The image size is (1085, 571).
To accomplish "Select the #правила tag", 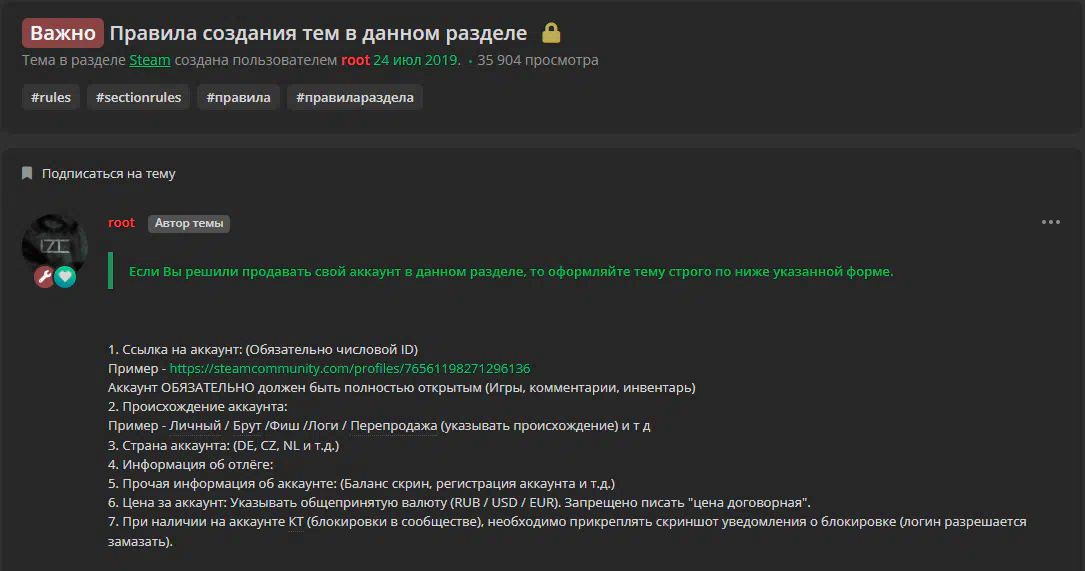I will point(239,97).
